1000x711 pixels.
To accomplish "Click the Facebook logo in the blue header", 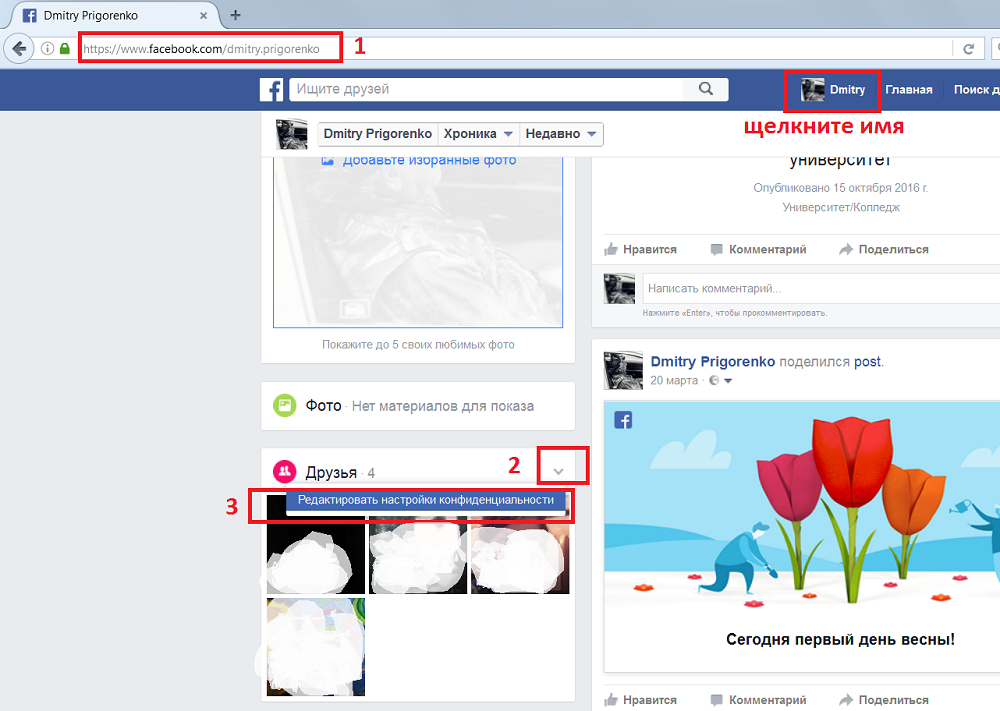I will click(x=271, y=90).
